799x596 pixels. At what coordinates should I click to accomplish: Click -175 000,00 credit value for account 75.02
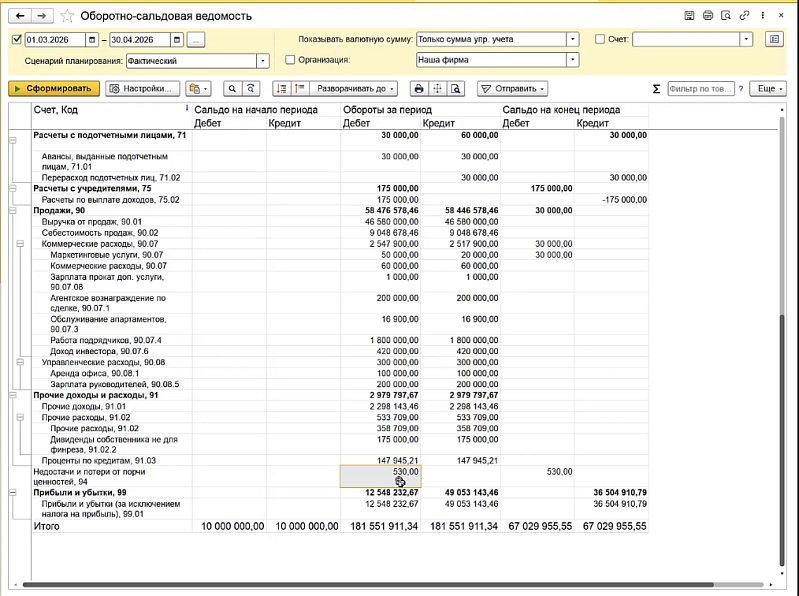coord(624,200)
